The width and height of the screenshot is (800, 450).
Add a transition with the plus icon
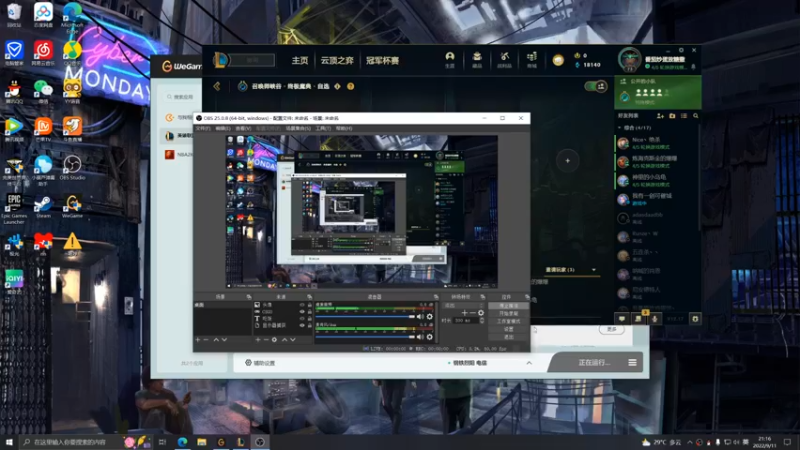coord(464,313)
